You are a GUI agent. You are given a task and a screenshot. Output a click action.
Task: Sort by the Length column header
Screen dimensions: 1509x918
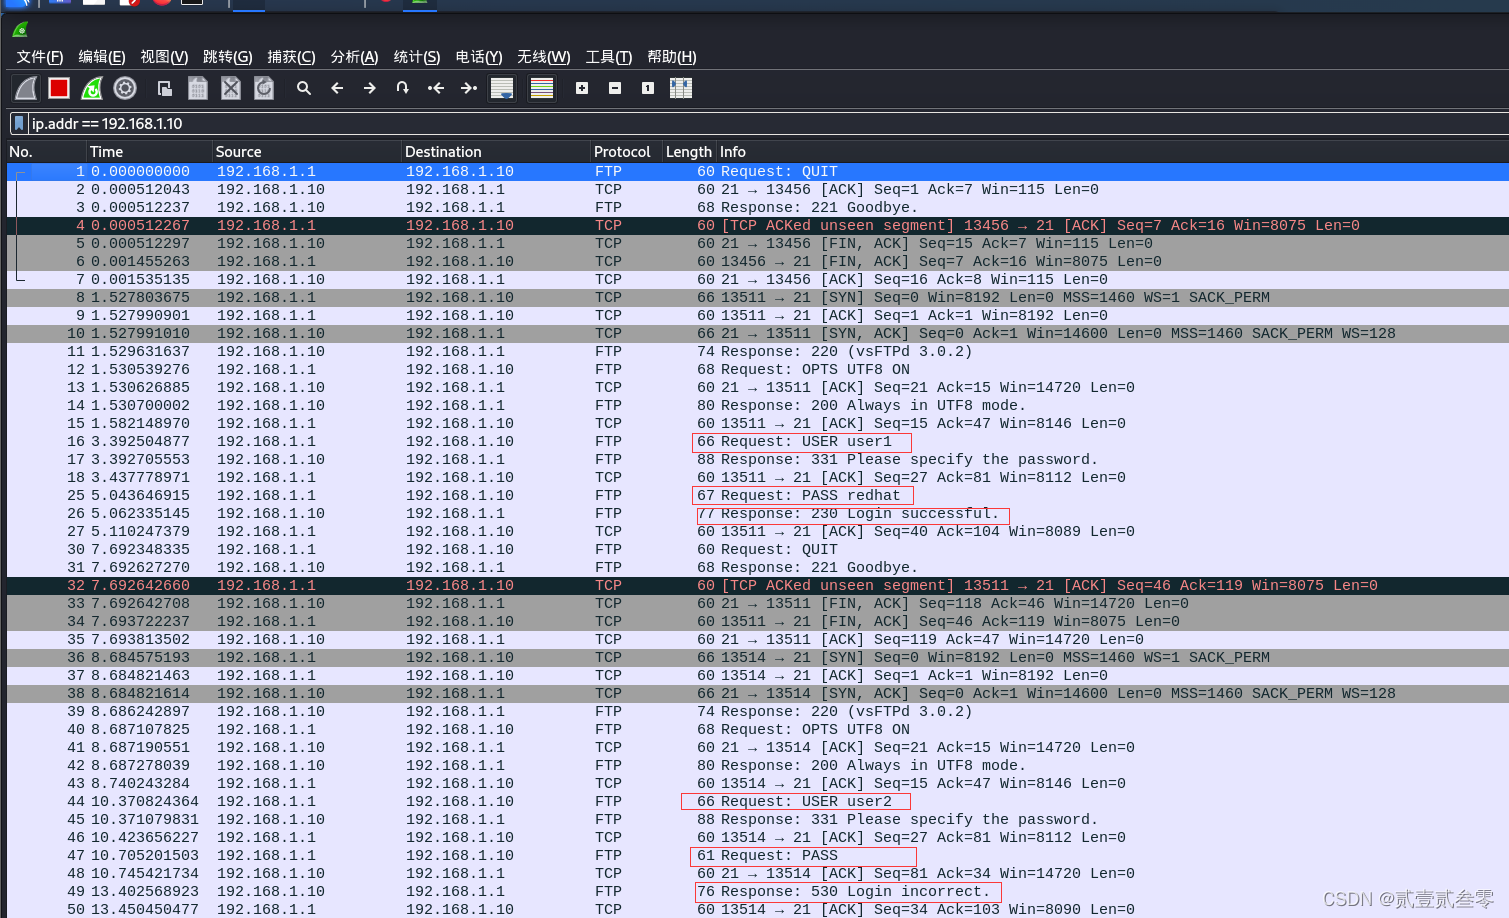click(x=689, y=152)
